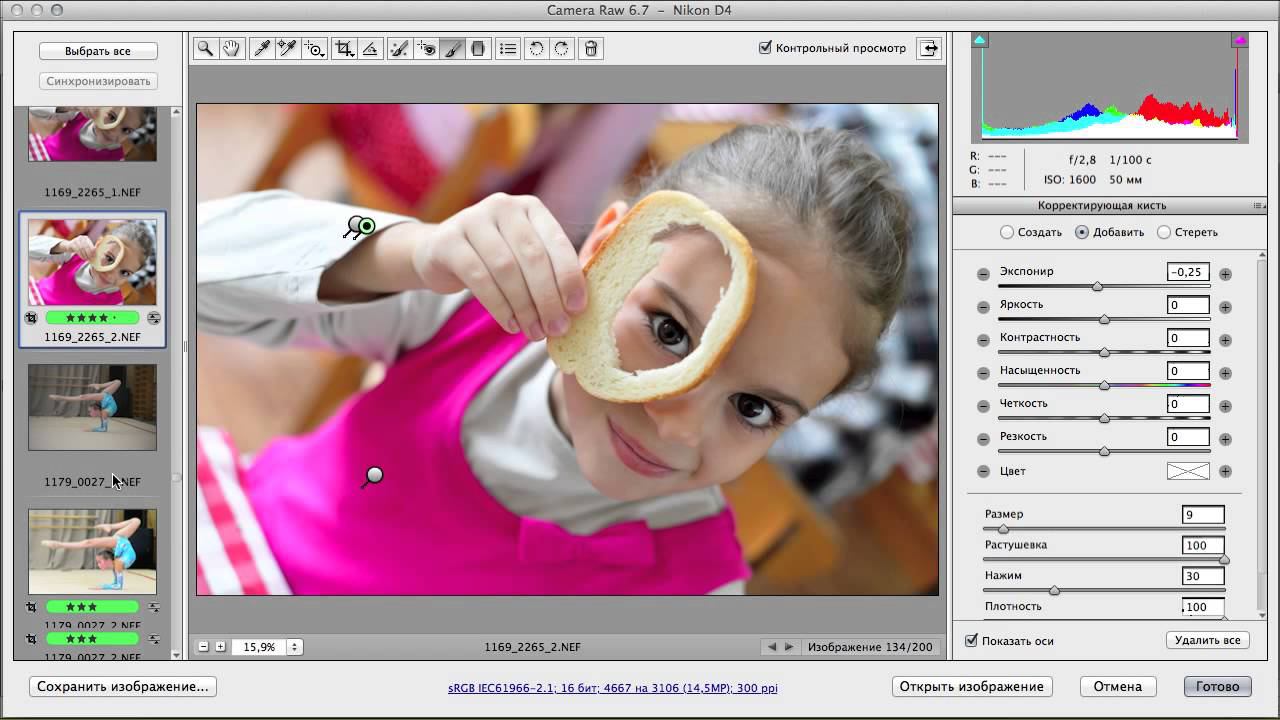Select the Straighten tool
This screenshot has width=1280, height=720.
(370, 48)
